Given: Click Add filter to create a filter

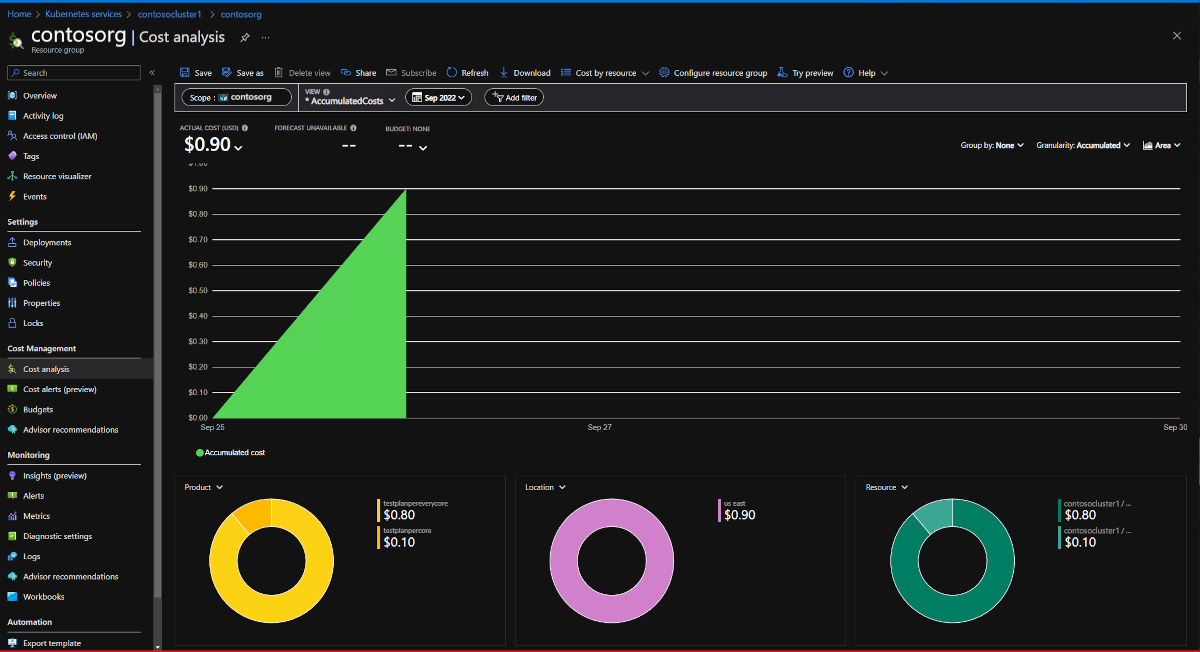Looking at the screenshot, I should coord(513,97).
